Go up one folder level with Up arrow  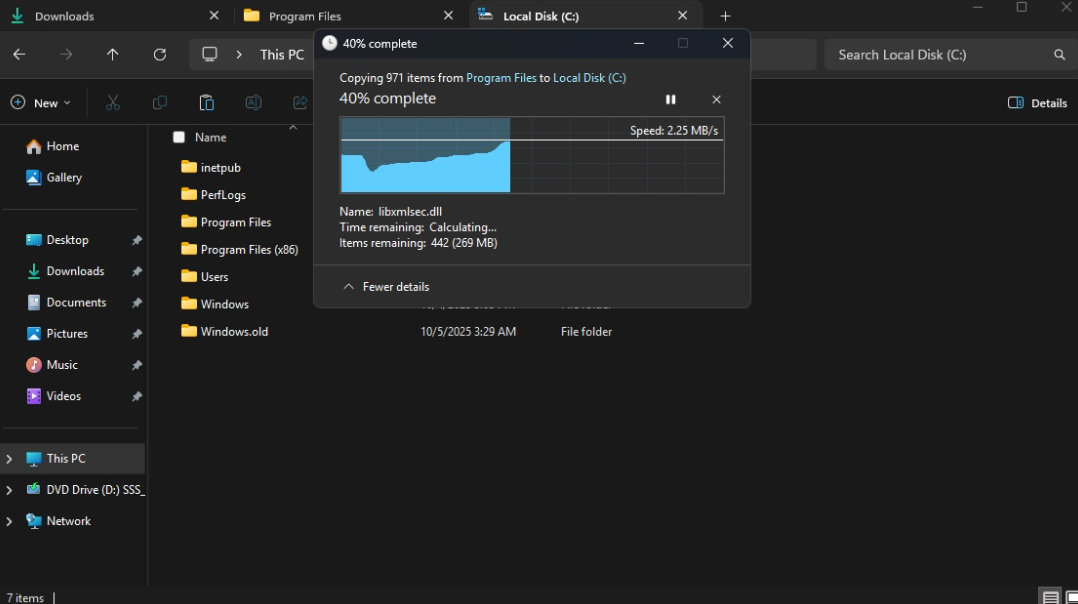pos(113,55)
